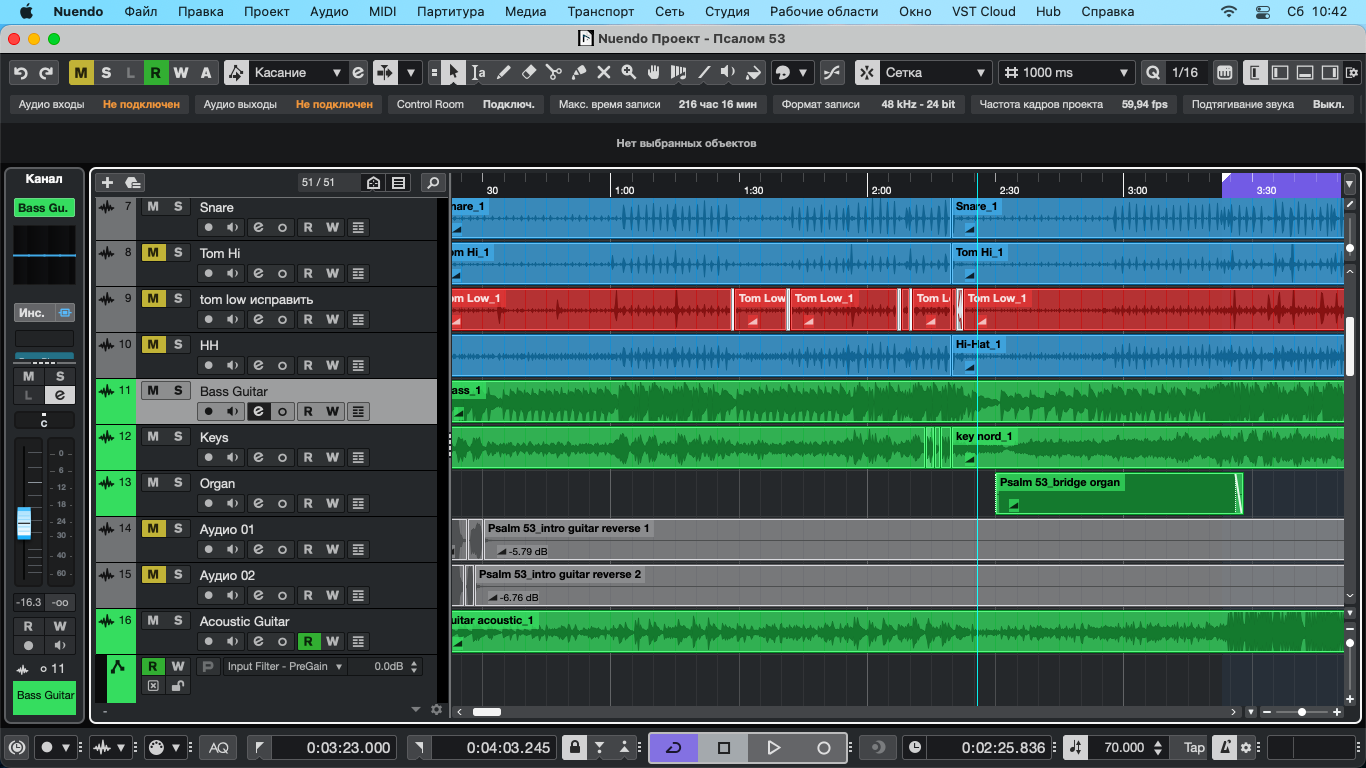Select the Psalm 53_bridge organ clip
The width and height of the screenshot is (1366, 768).
tap(1118, 493)
